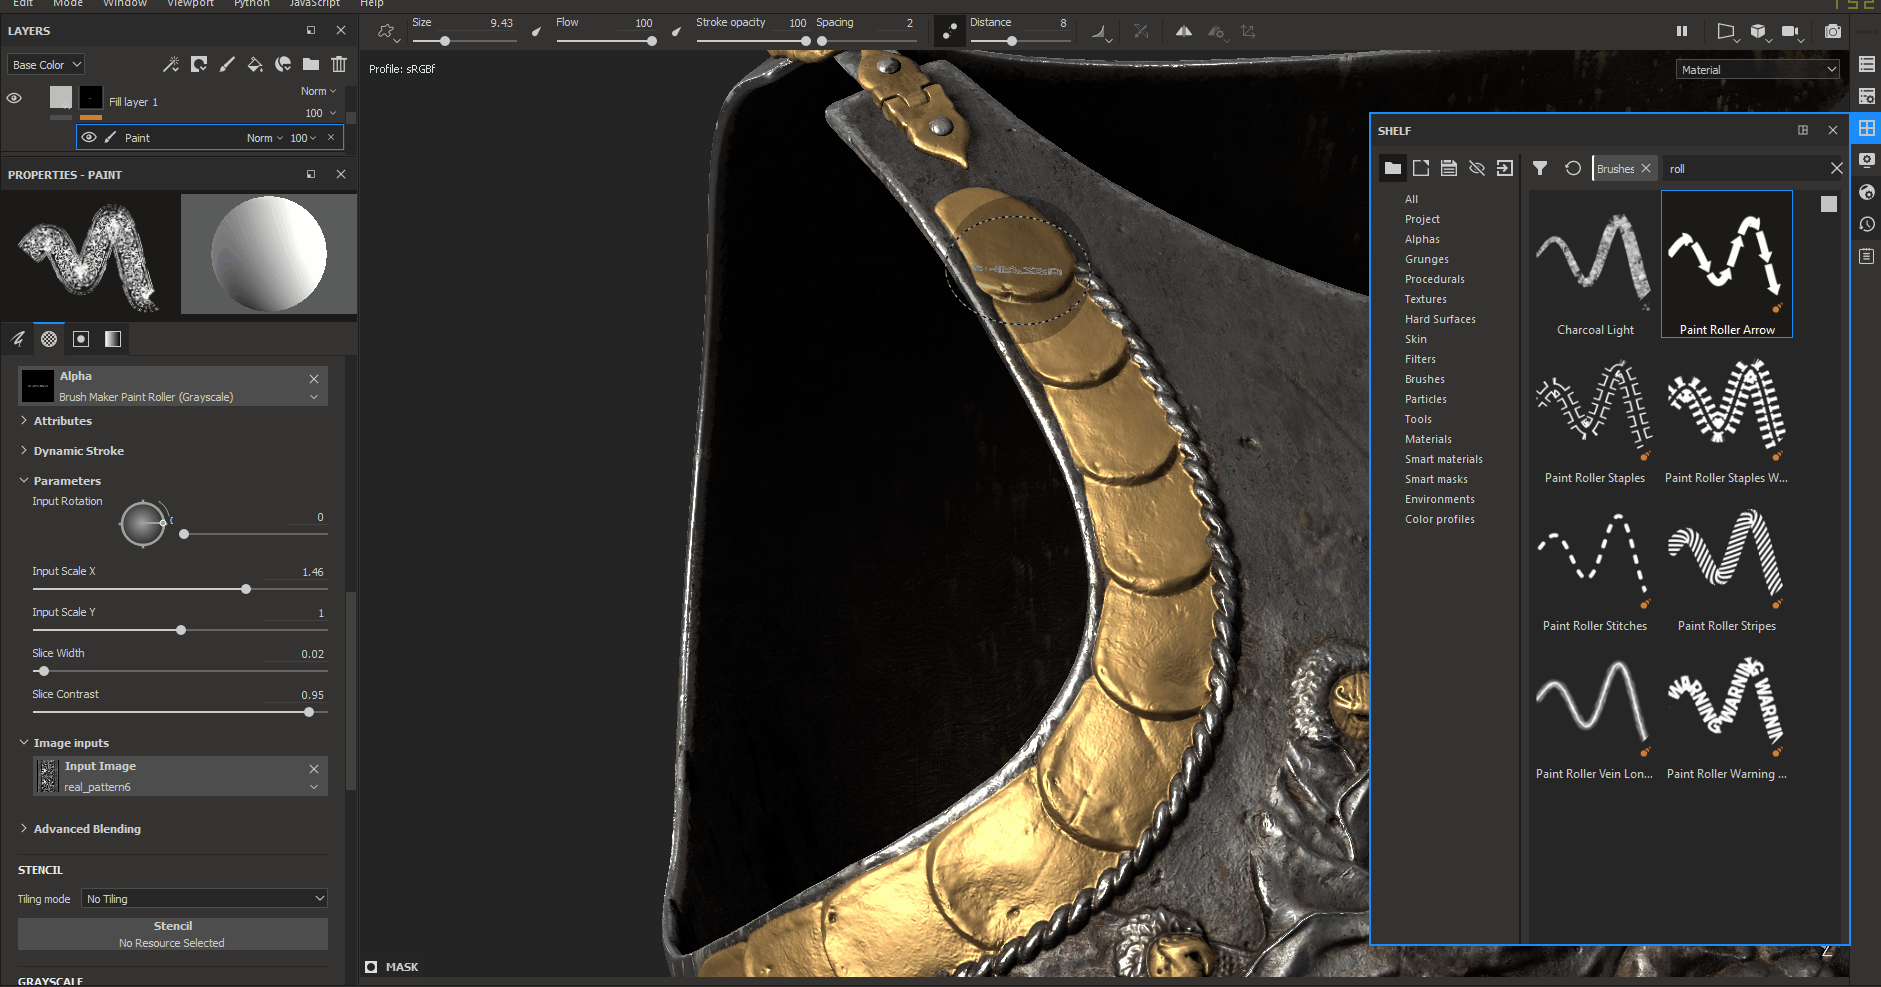
Task: Open Texture Set Settings sidebar icon
Action: pyautogui.click(x=1866, y=96)
